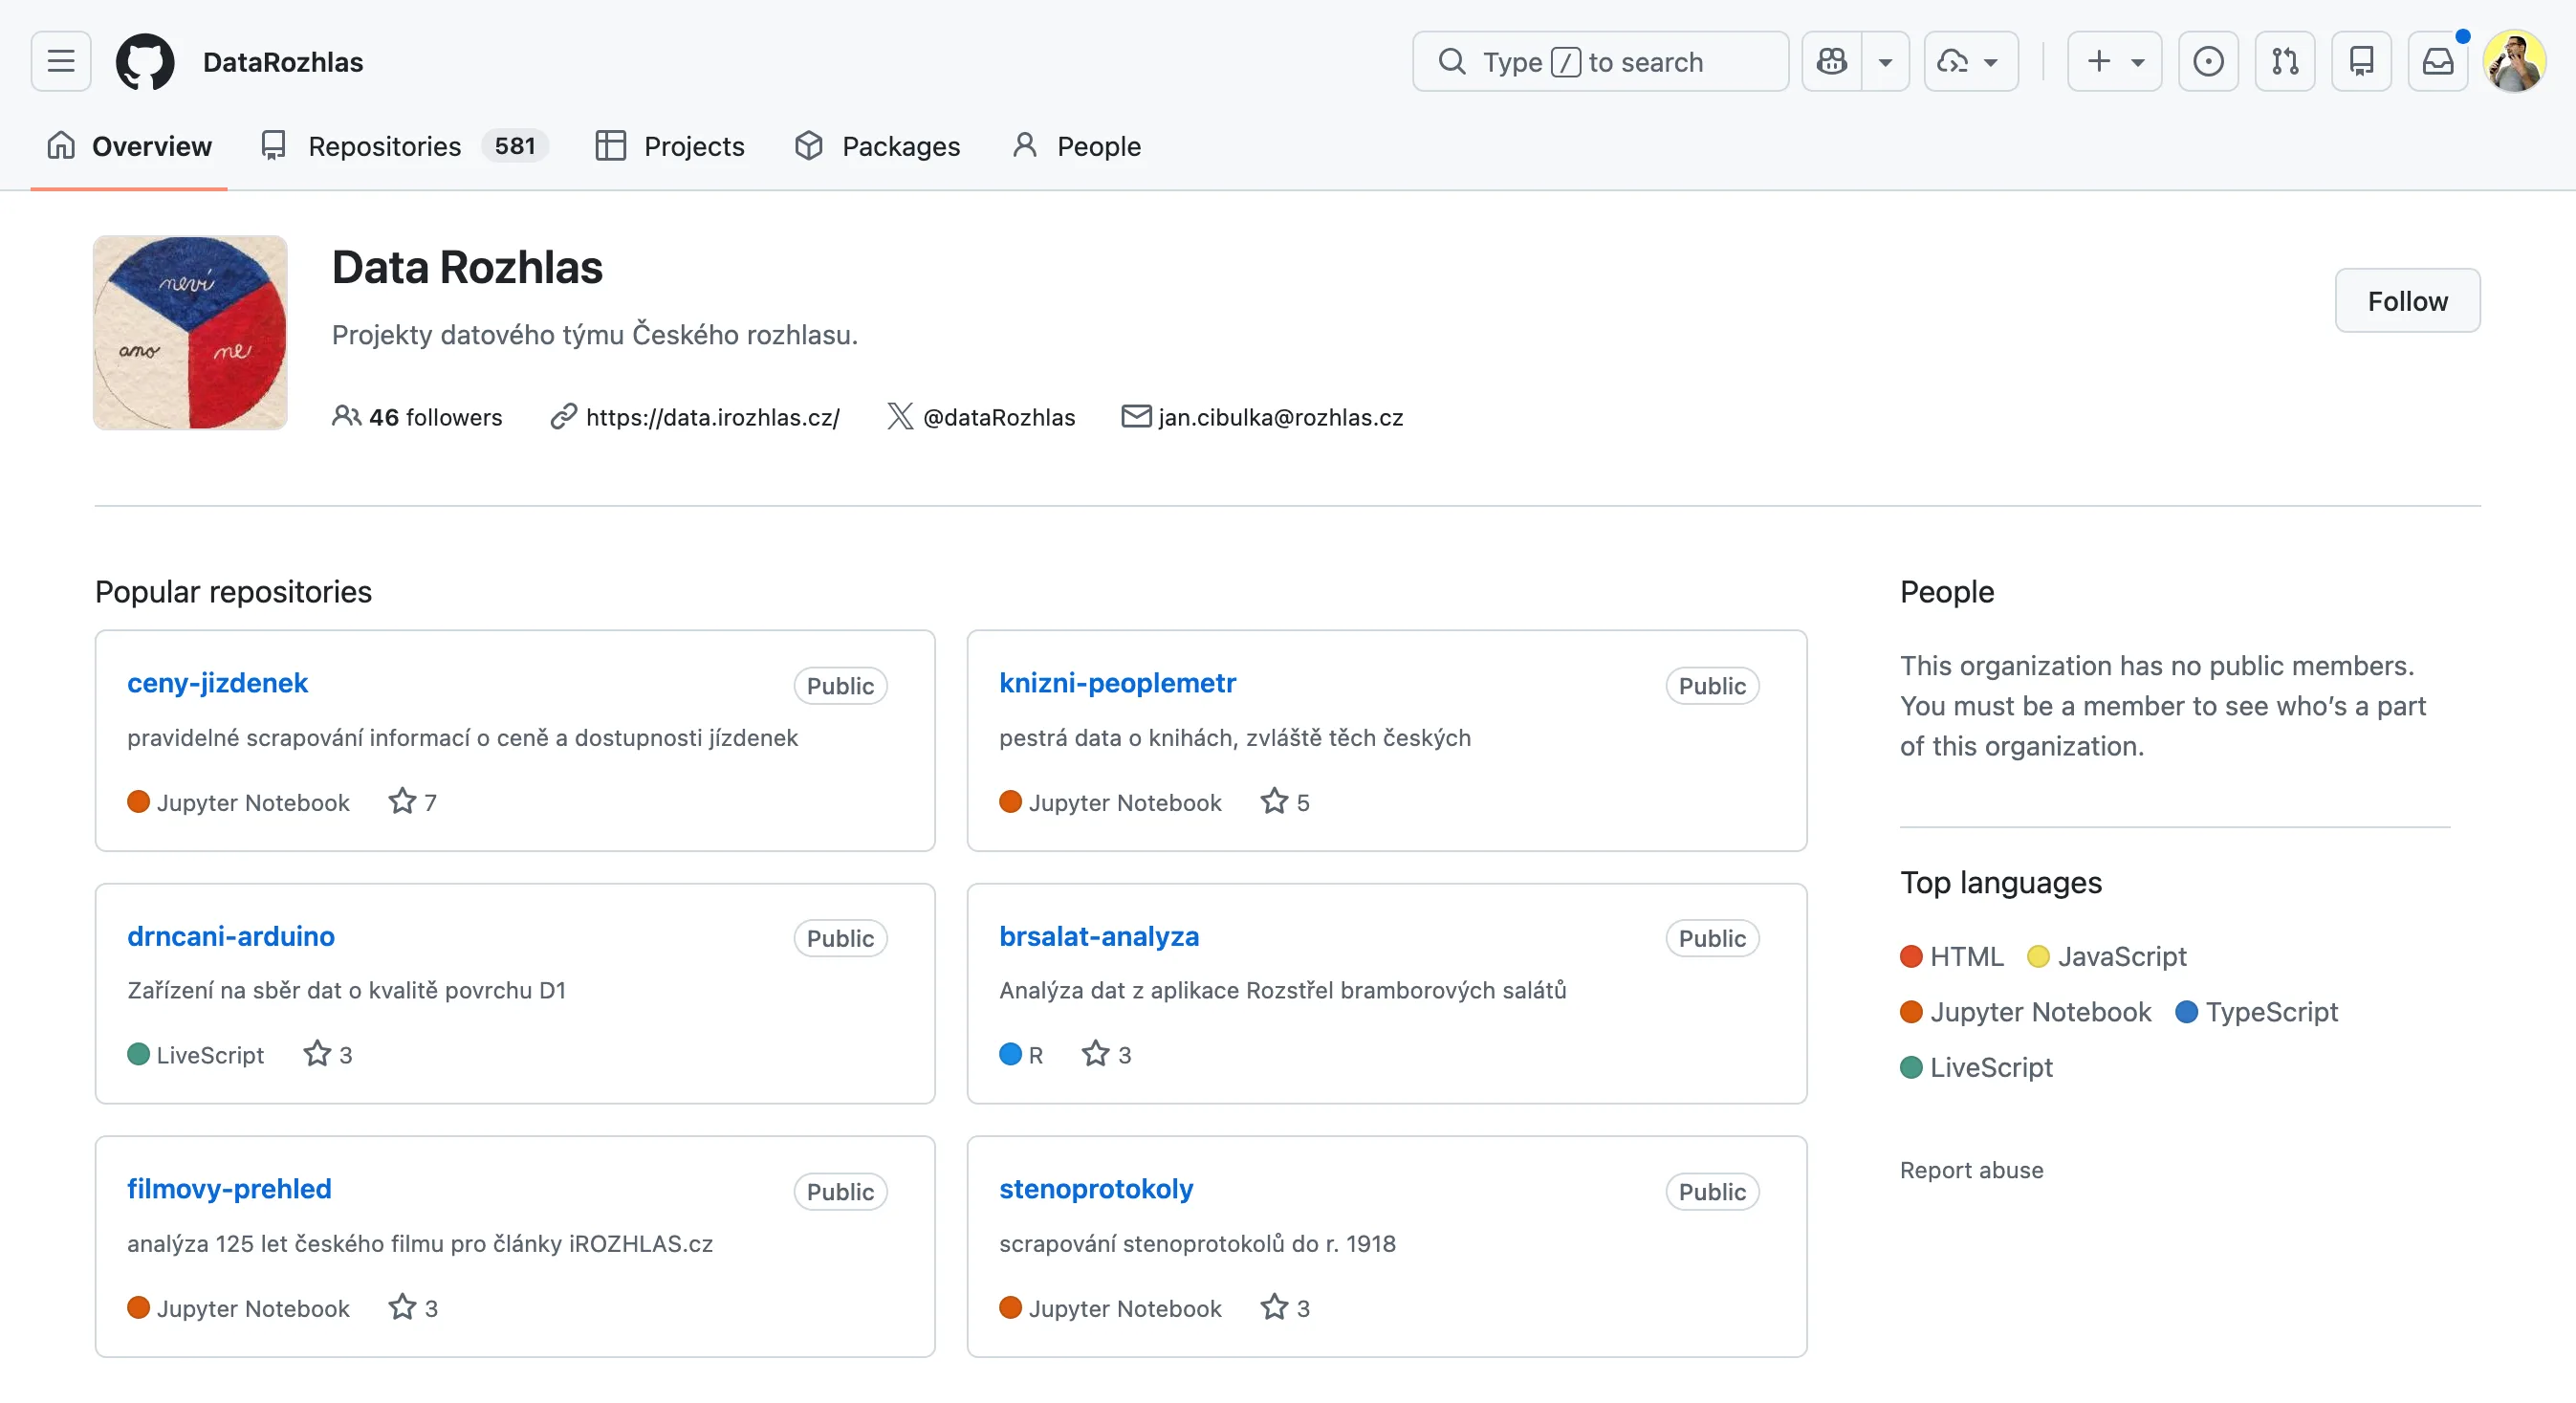Open the @dataRozhlas X profile link
Viewport: 2576px width, 1403px height.
999,417
